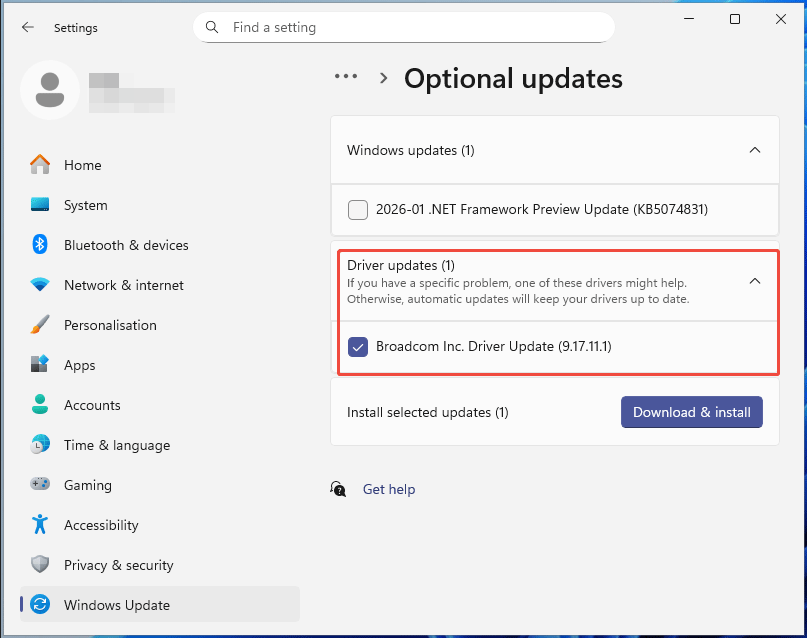Uncheck the Broadcom Inc. Driver Update
The height and width of the screenshot is (638, 807).
(359, 347)
